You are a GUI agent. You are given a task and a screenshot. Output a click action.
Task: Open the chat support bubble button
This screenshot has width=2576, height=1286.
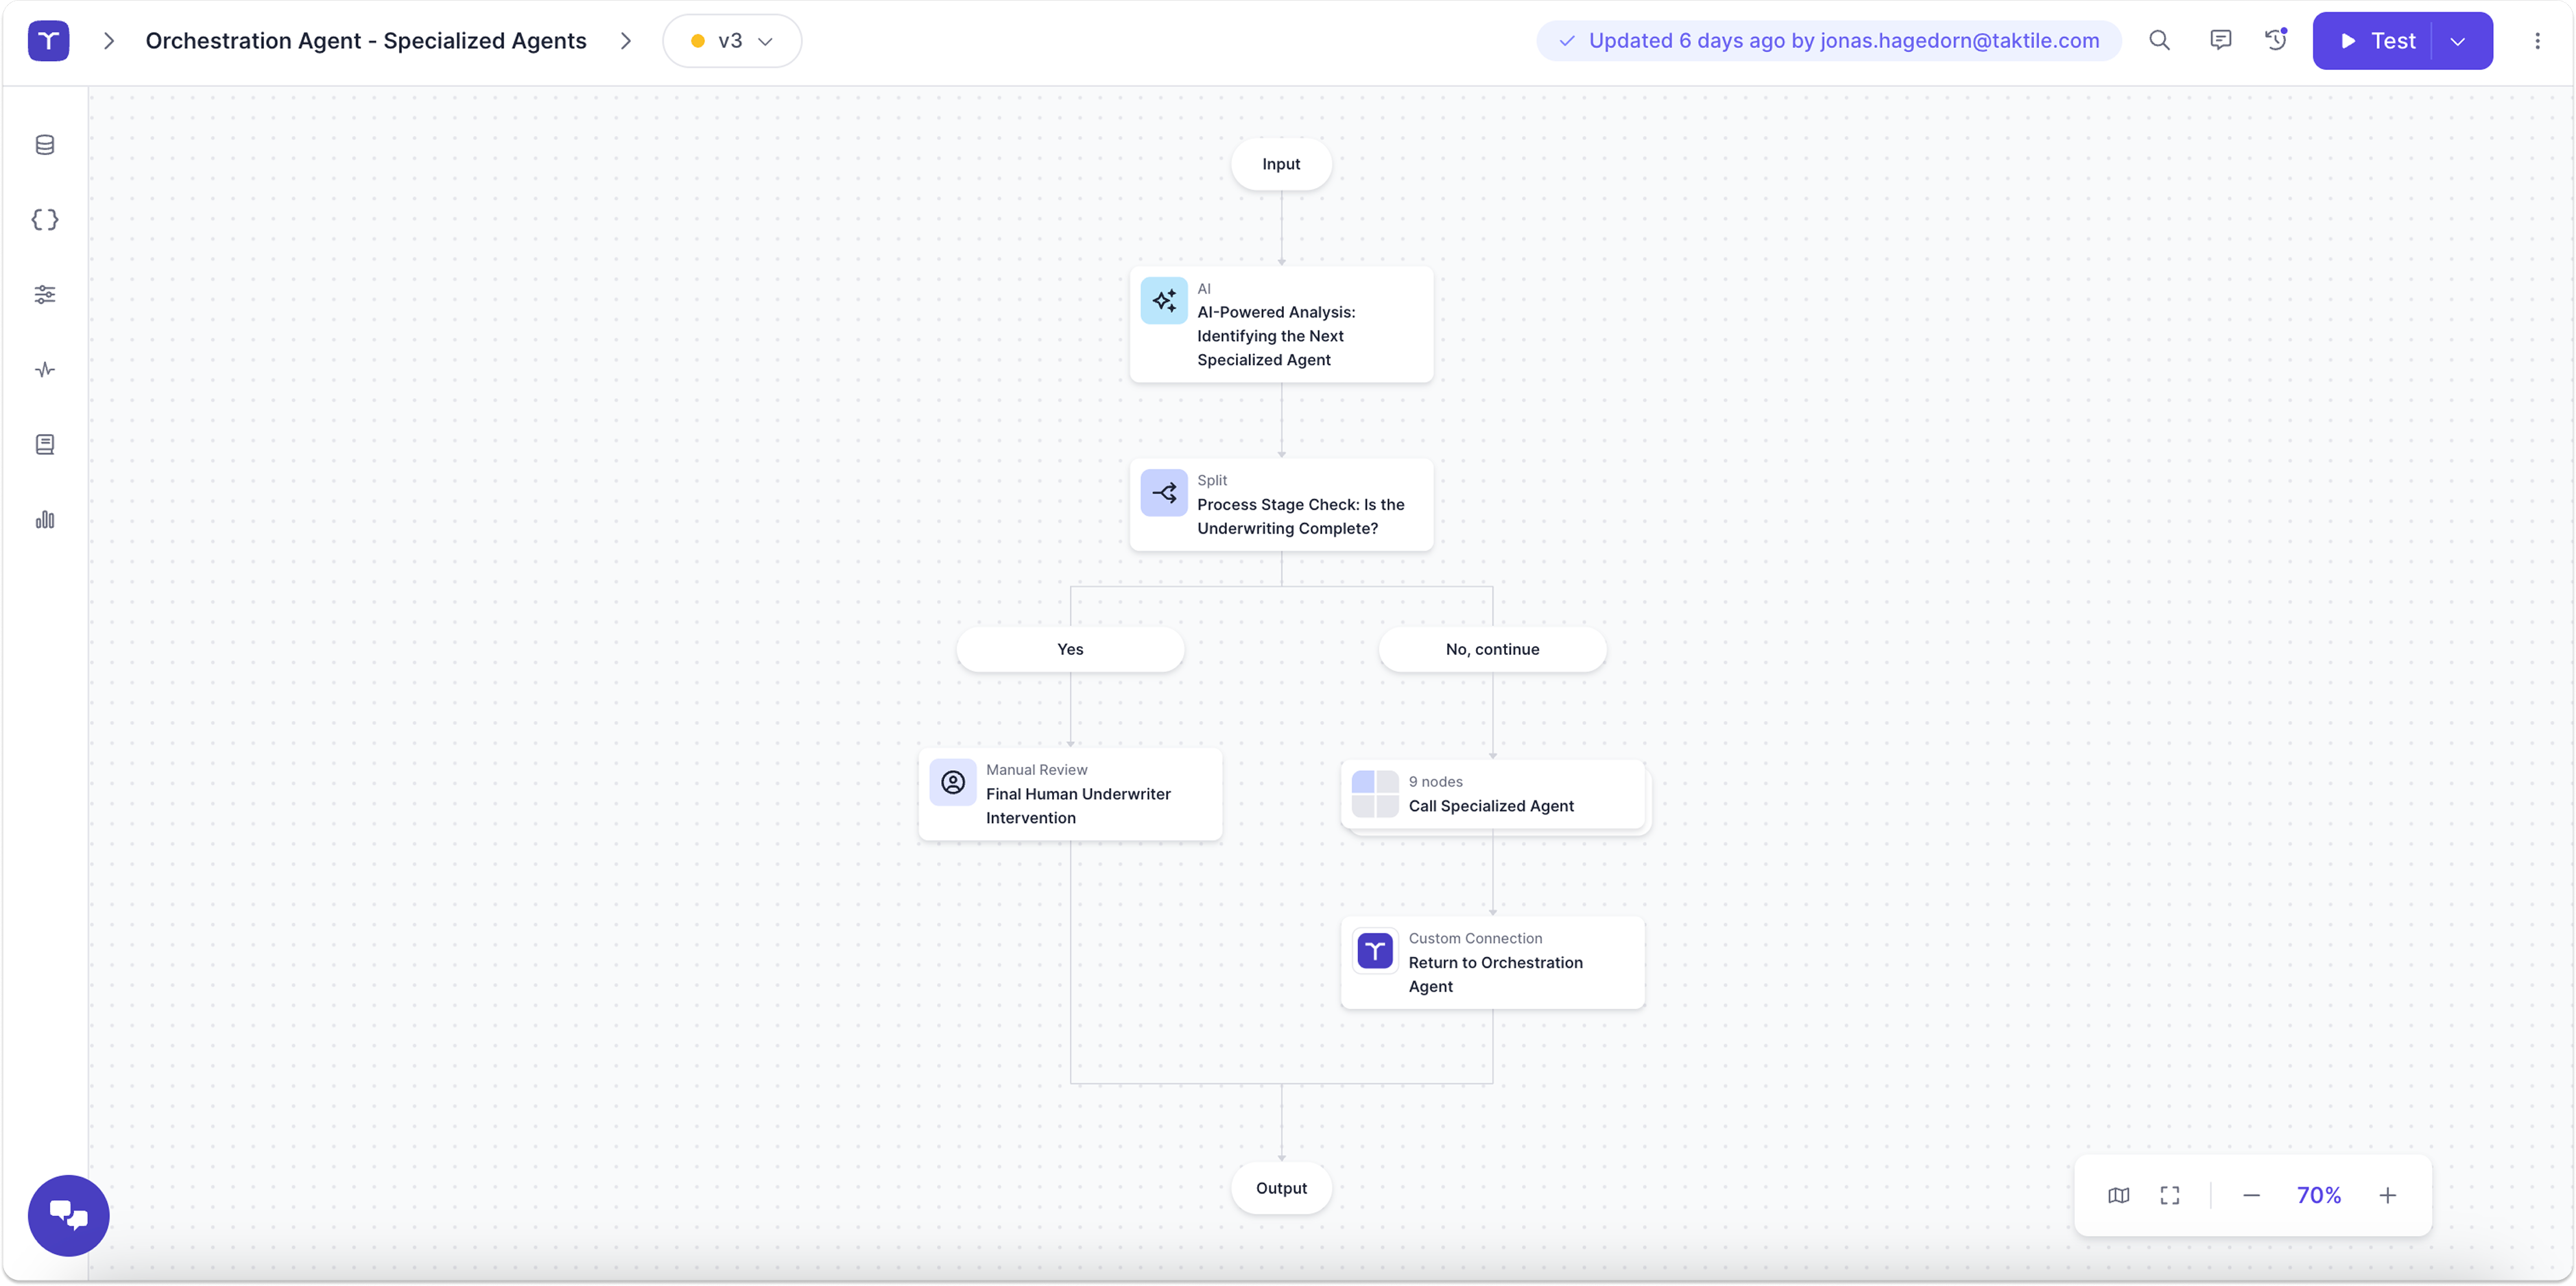[68, 1215]
